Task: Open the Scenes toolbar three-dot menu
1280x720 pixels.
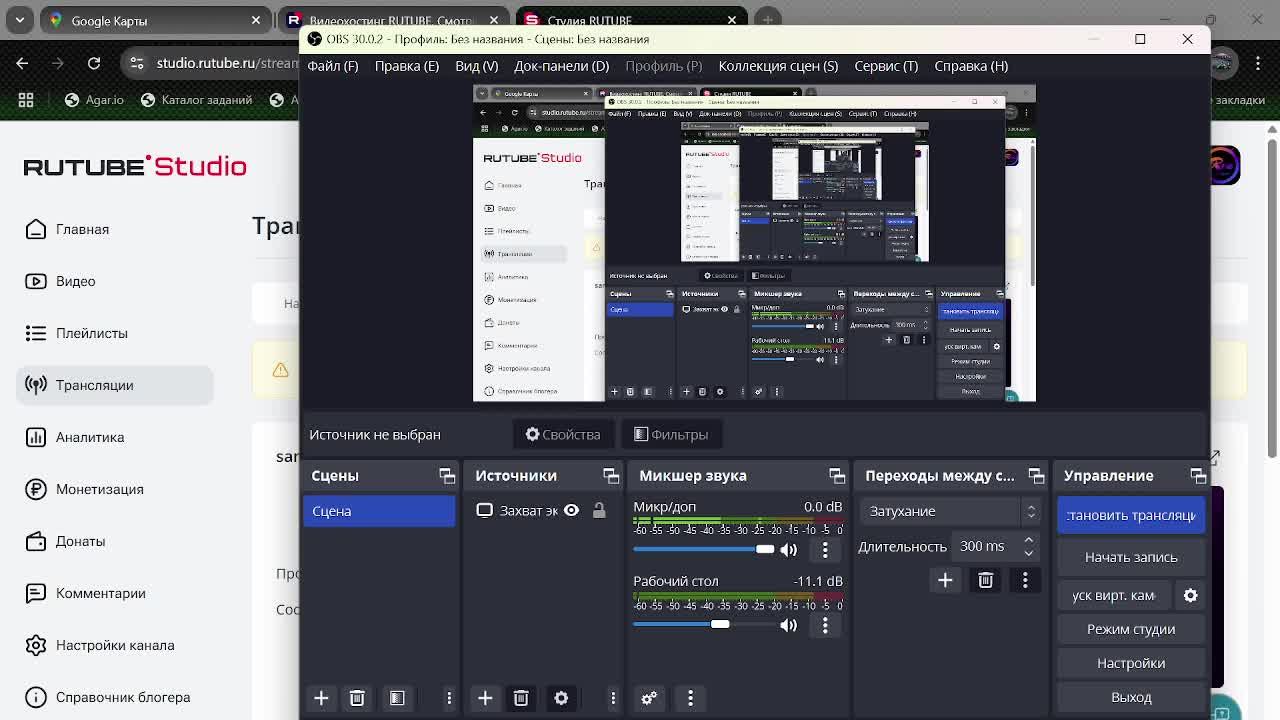Action: (x=449, y=698)
